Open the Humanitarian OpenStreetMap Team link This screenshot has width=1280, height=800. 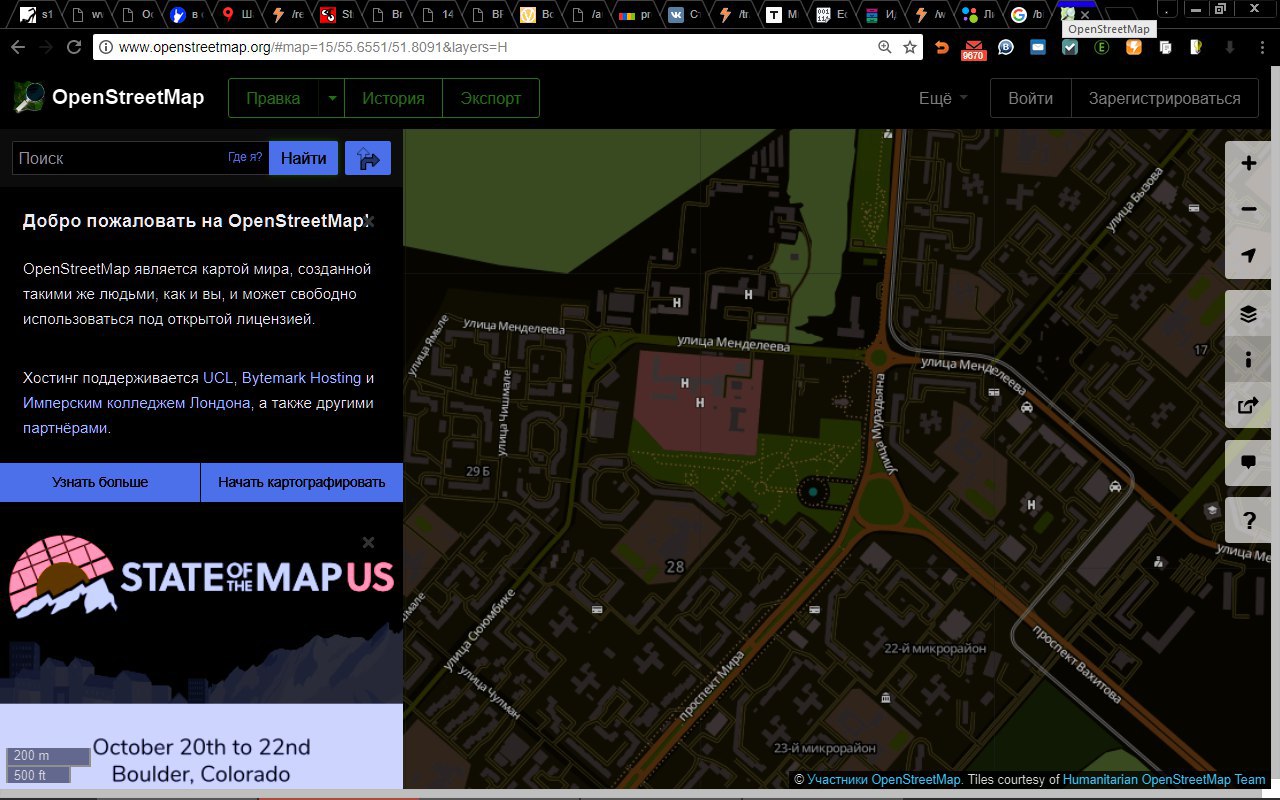click(1164, 780)
